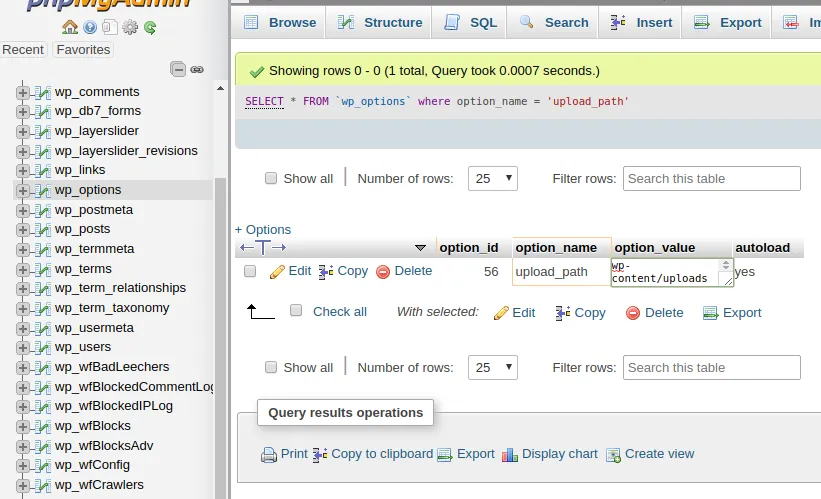Click navigation panel scrollbar up arrow
Viewport: 821px width, 499px height.
click(220, 88)
